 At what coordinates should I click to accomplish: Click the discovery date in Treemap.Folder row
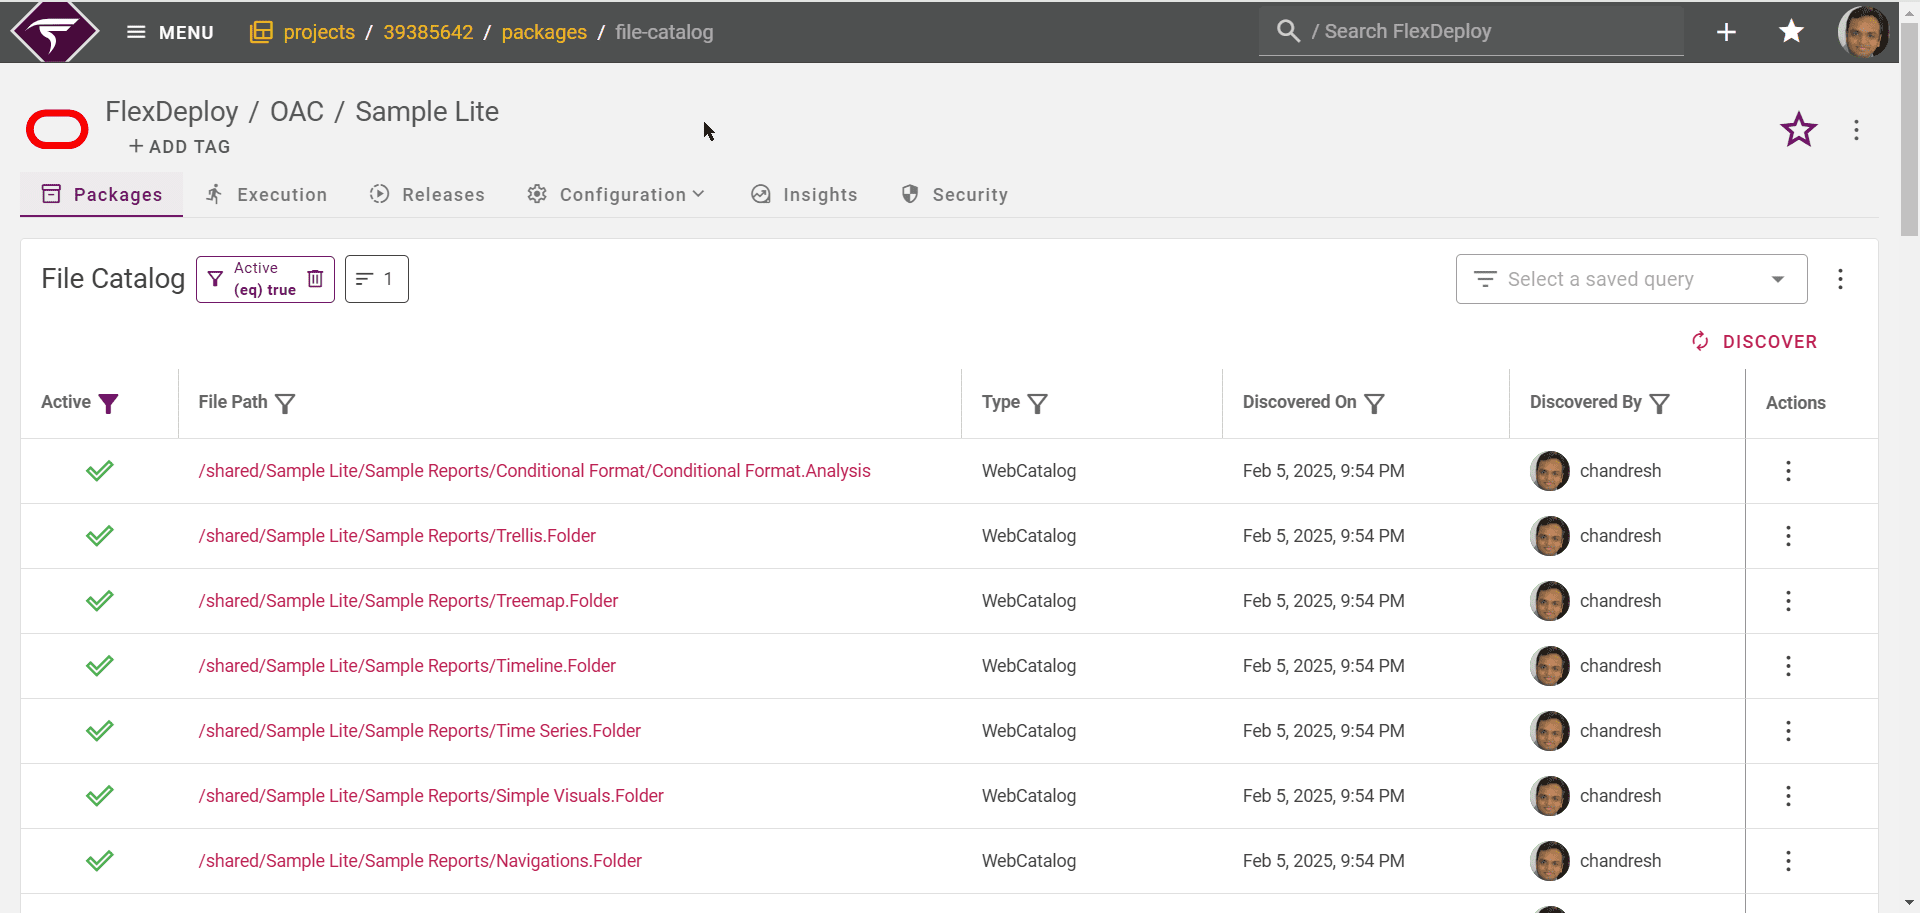[x=1324, y=601]
